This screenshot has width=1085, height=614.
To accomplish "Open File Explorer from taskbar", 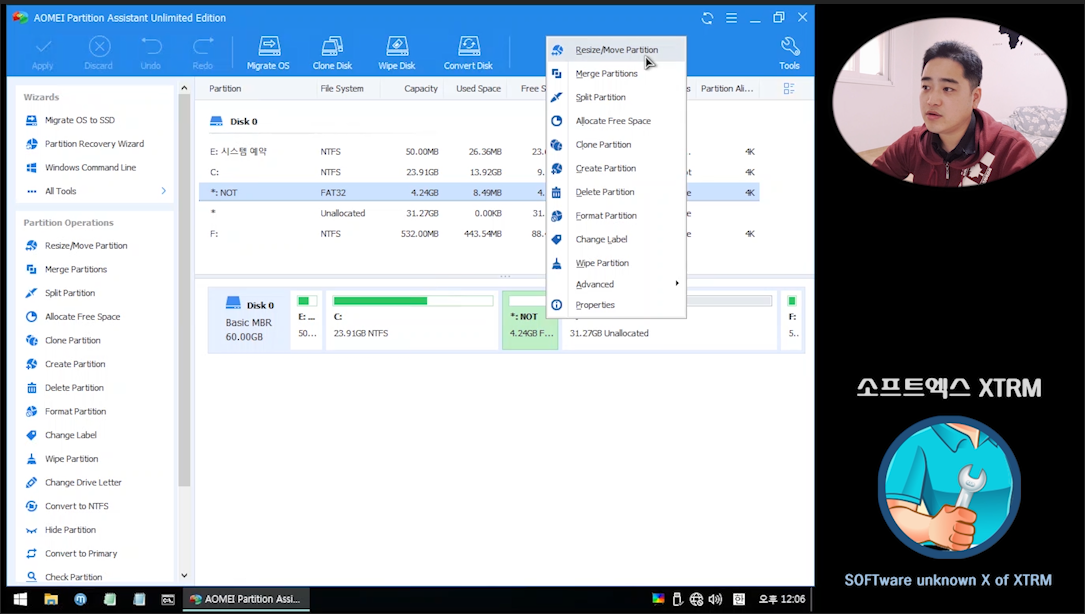I will coord(51,599).
